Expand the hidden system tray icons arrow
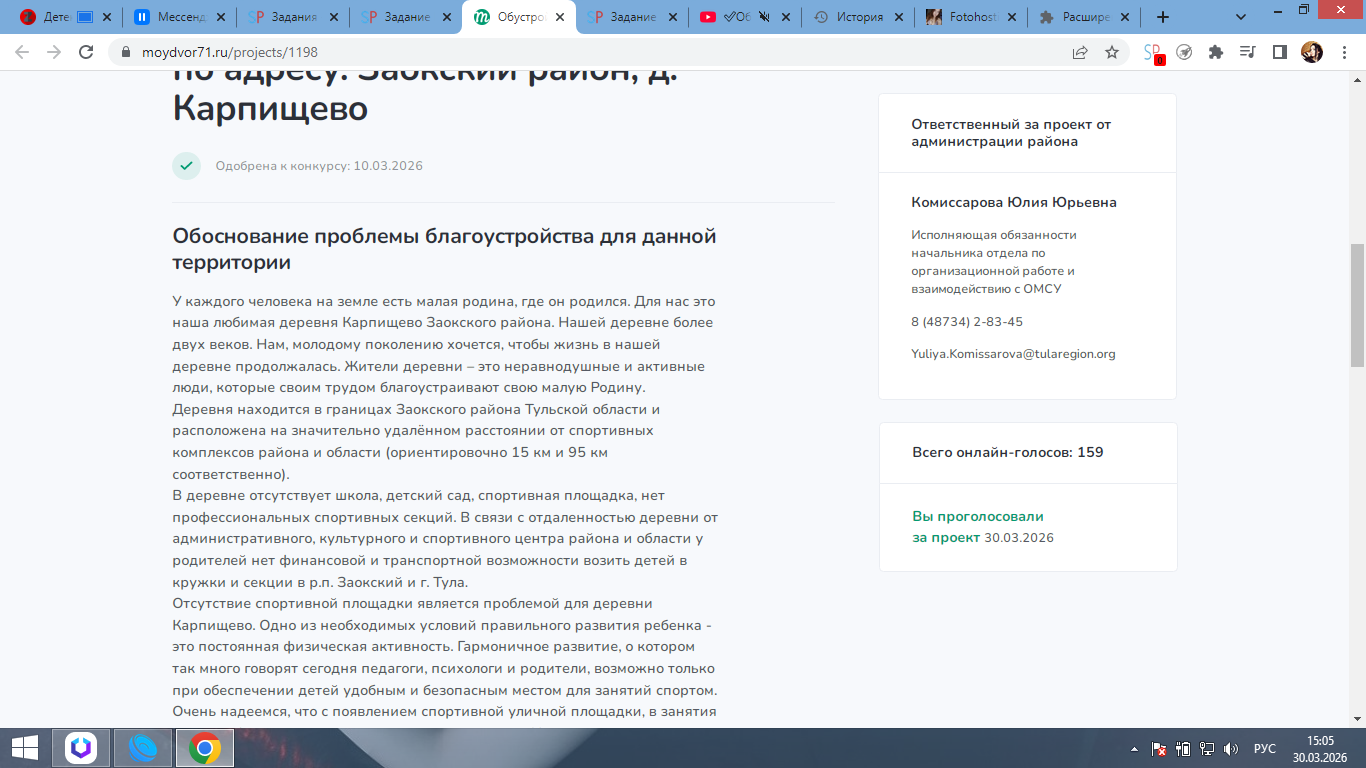The height and width of the screenshot is (768, 1366). (x=1134, y=748)
